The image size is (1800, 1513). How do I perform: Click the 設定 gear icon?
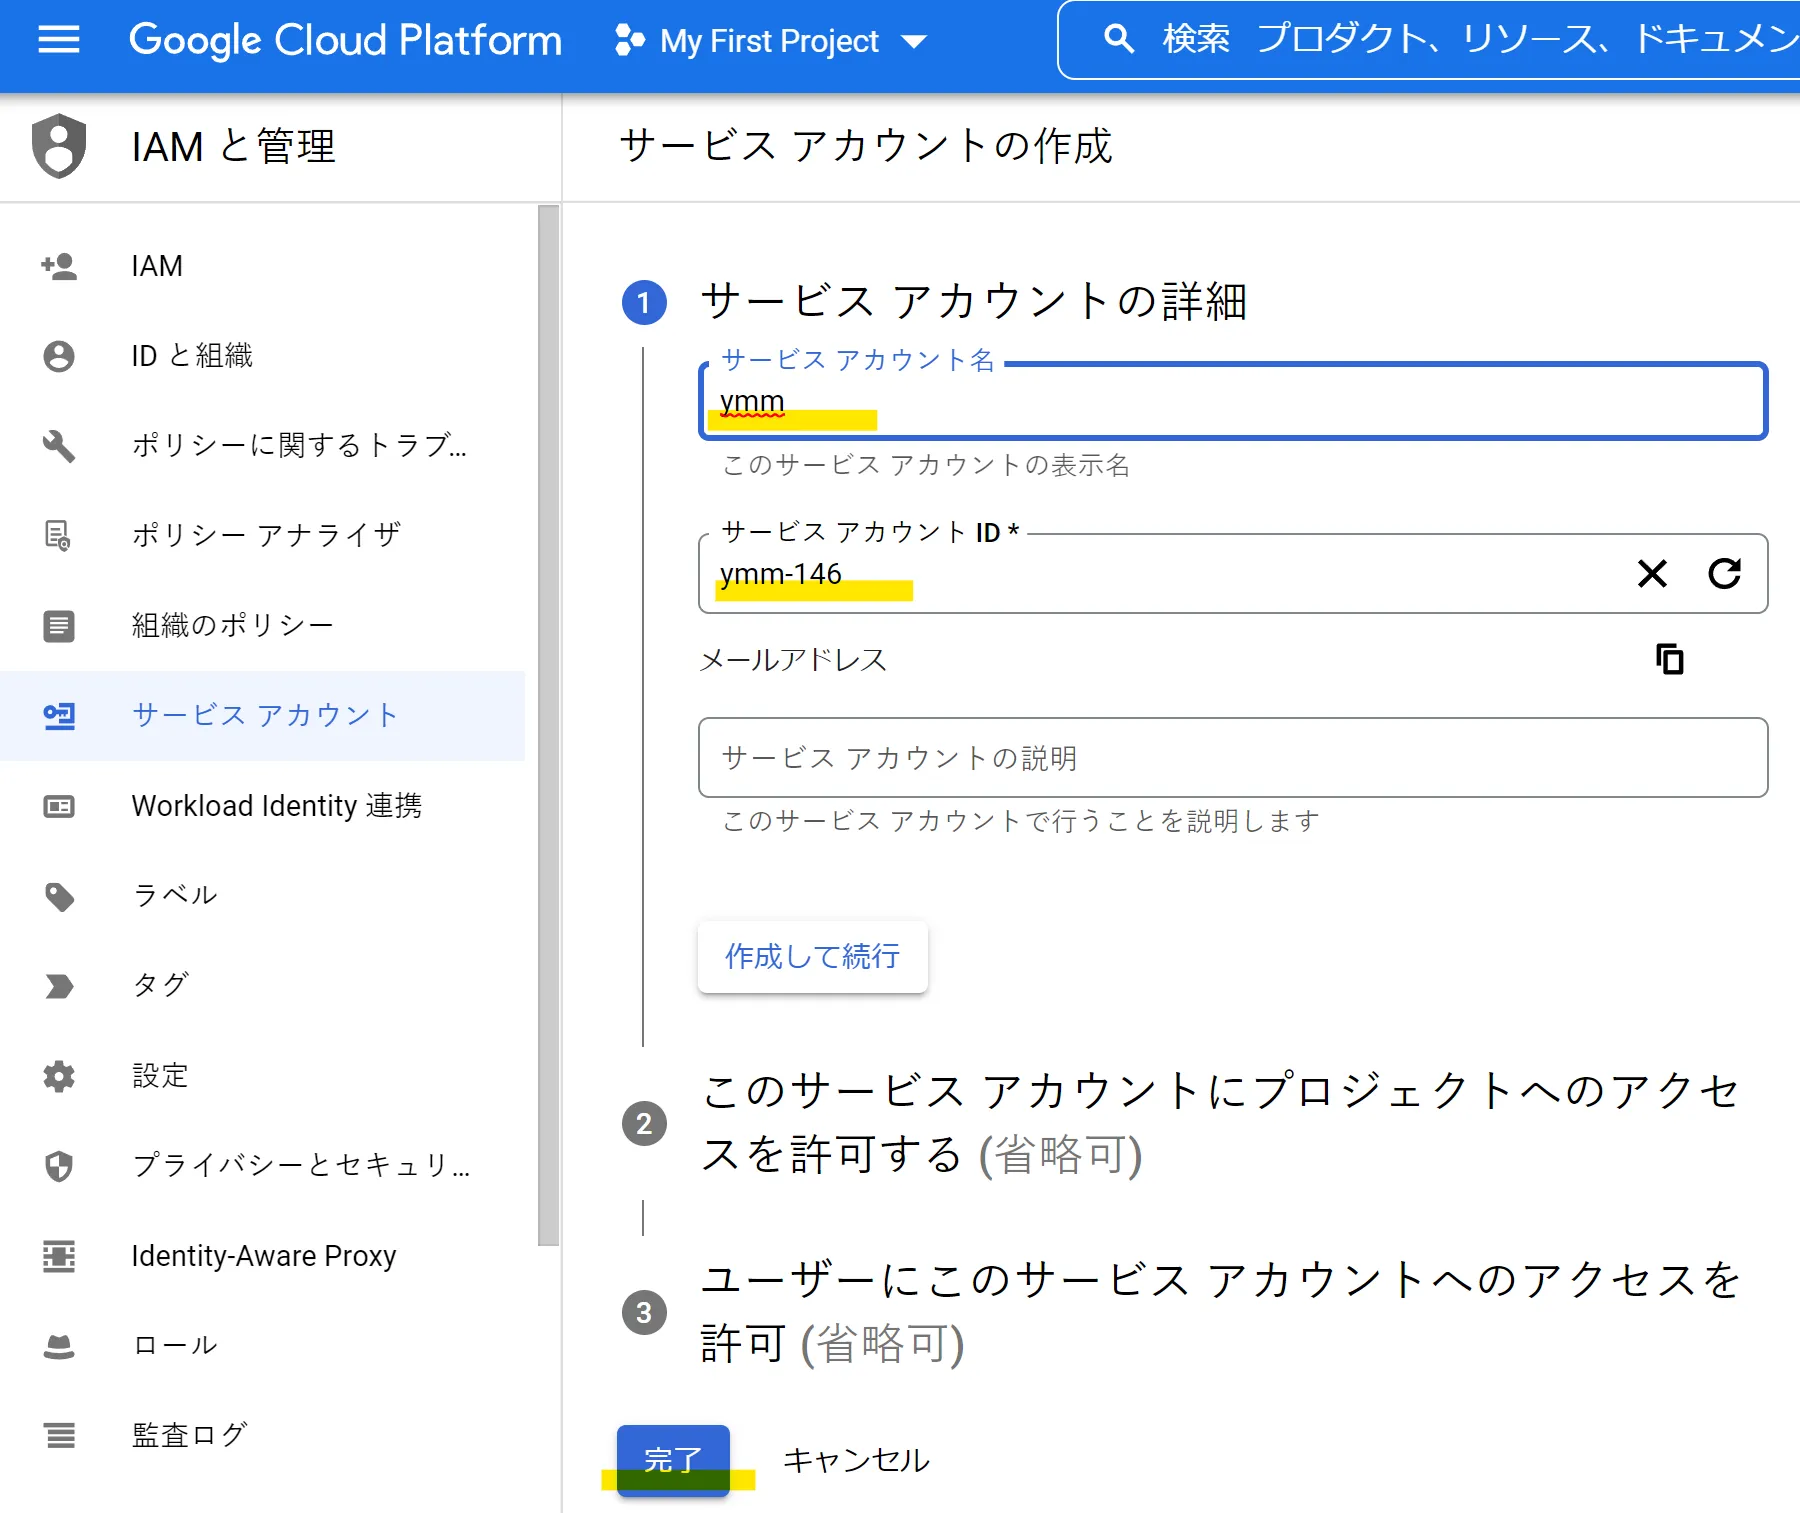(59, 1076)
